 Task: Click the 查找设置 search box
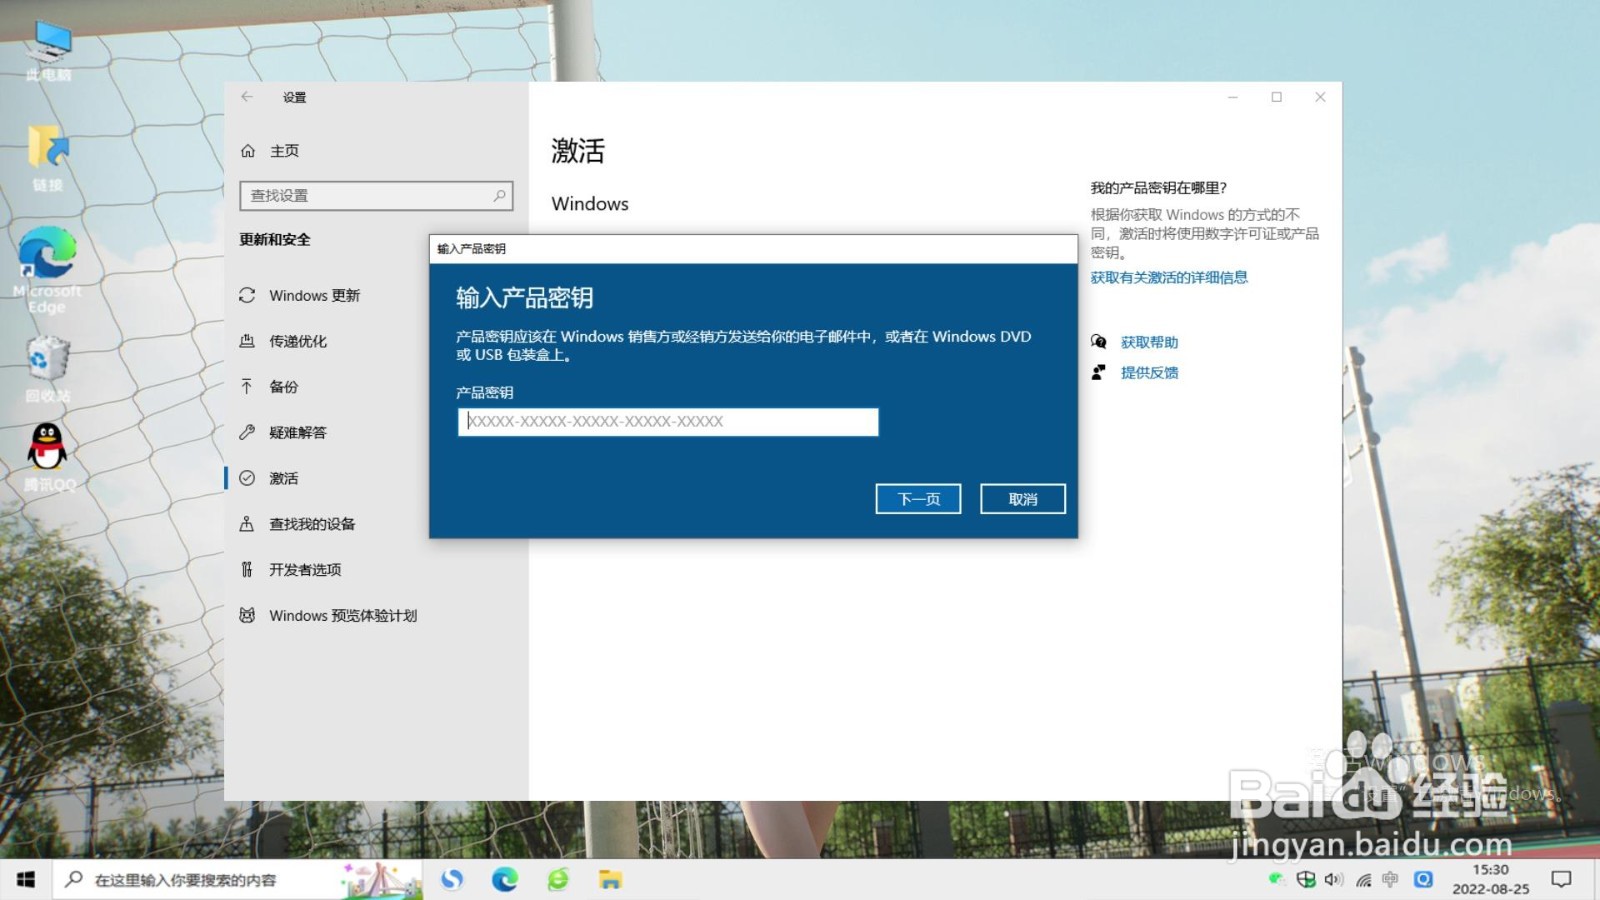point(376,196)
